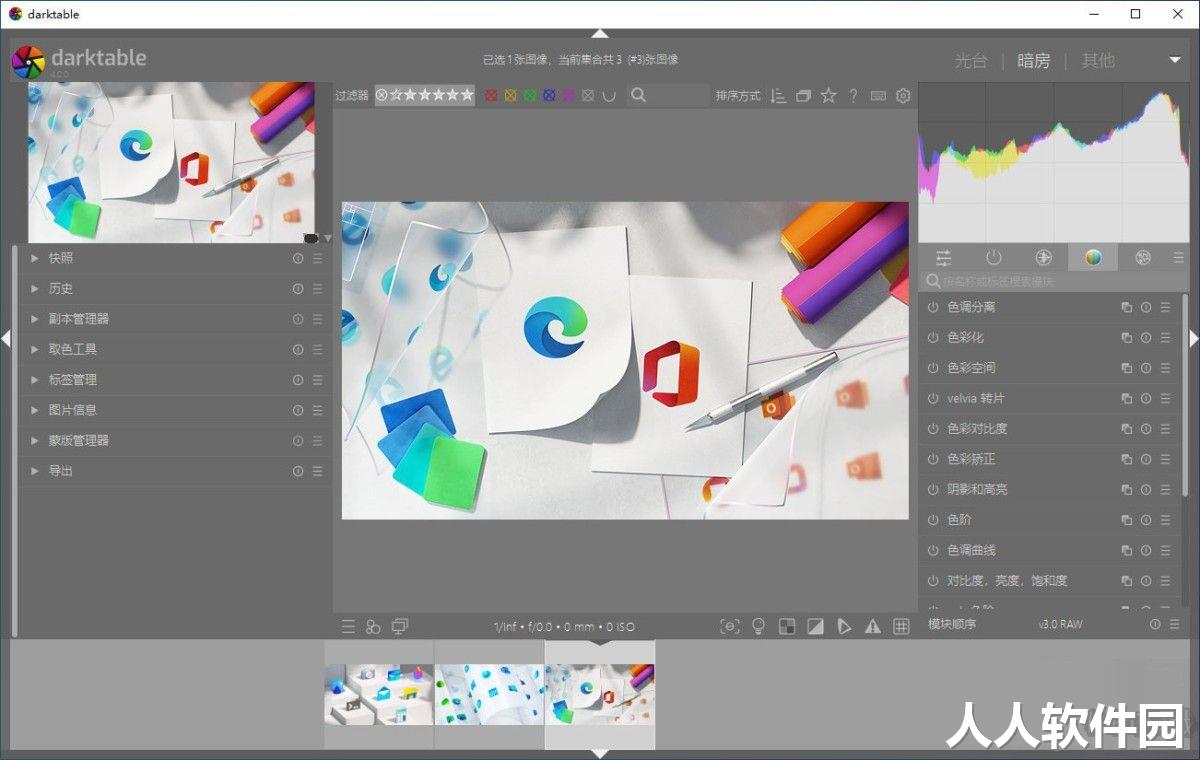Filter by red color label
The image size is (1200, 760).
click(491, 96)
